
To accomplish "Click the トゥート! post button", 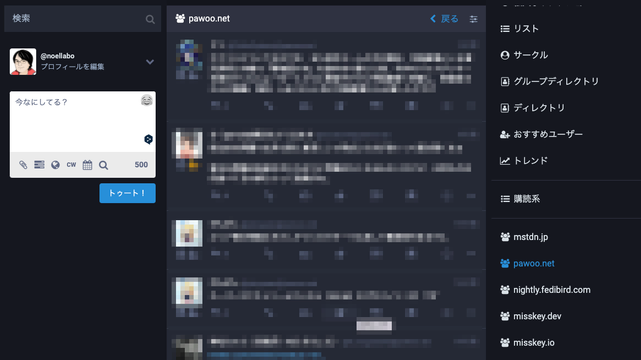I will click(x=128, y=193).
